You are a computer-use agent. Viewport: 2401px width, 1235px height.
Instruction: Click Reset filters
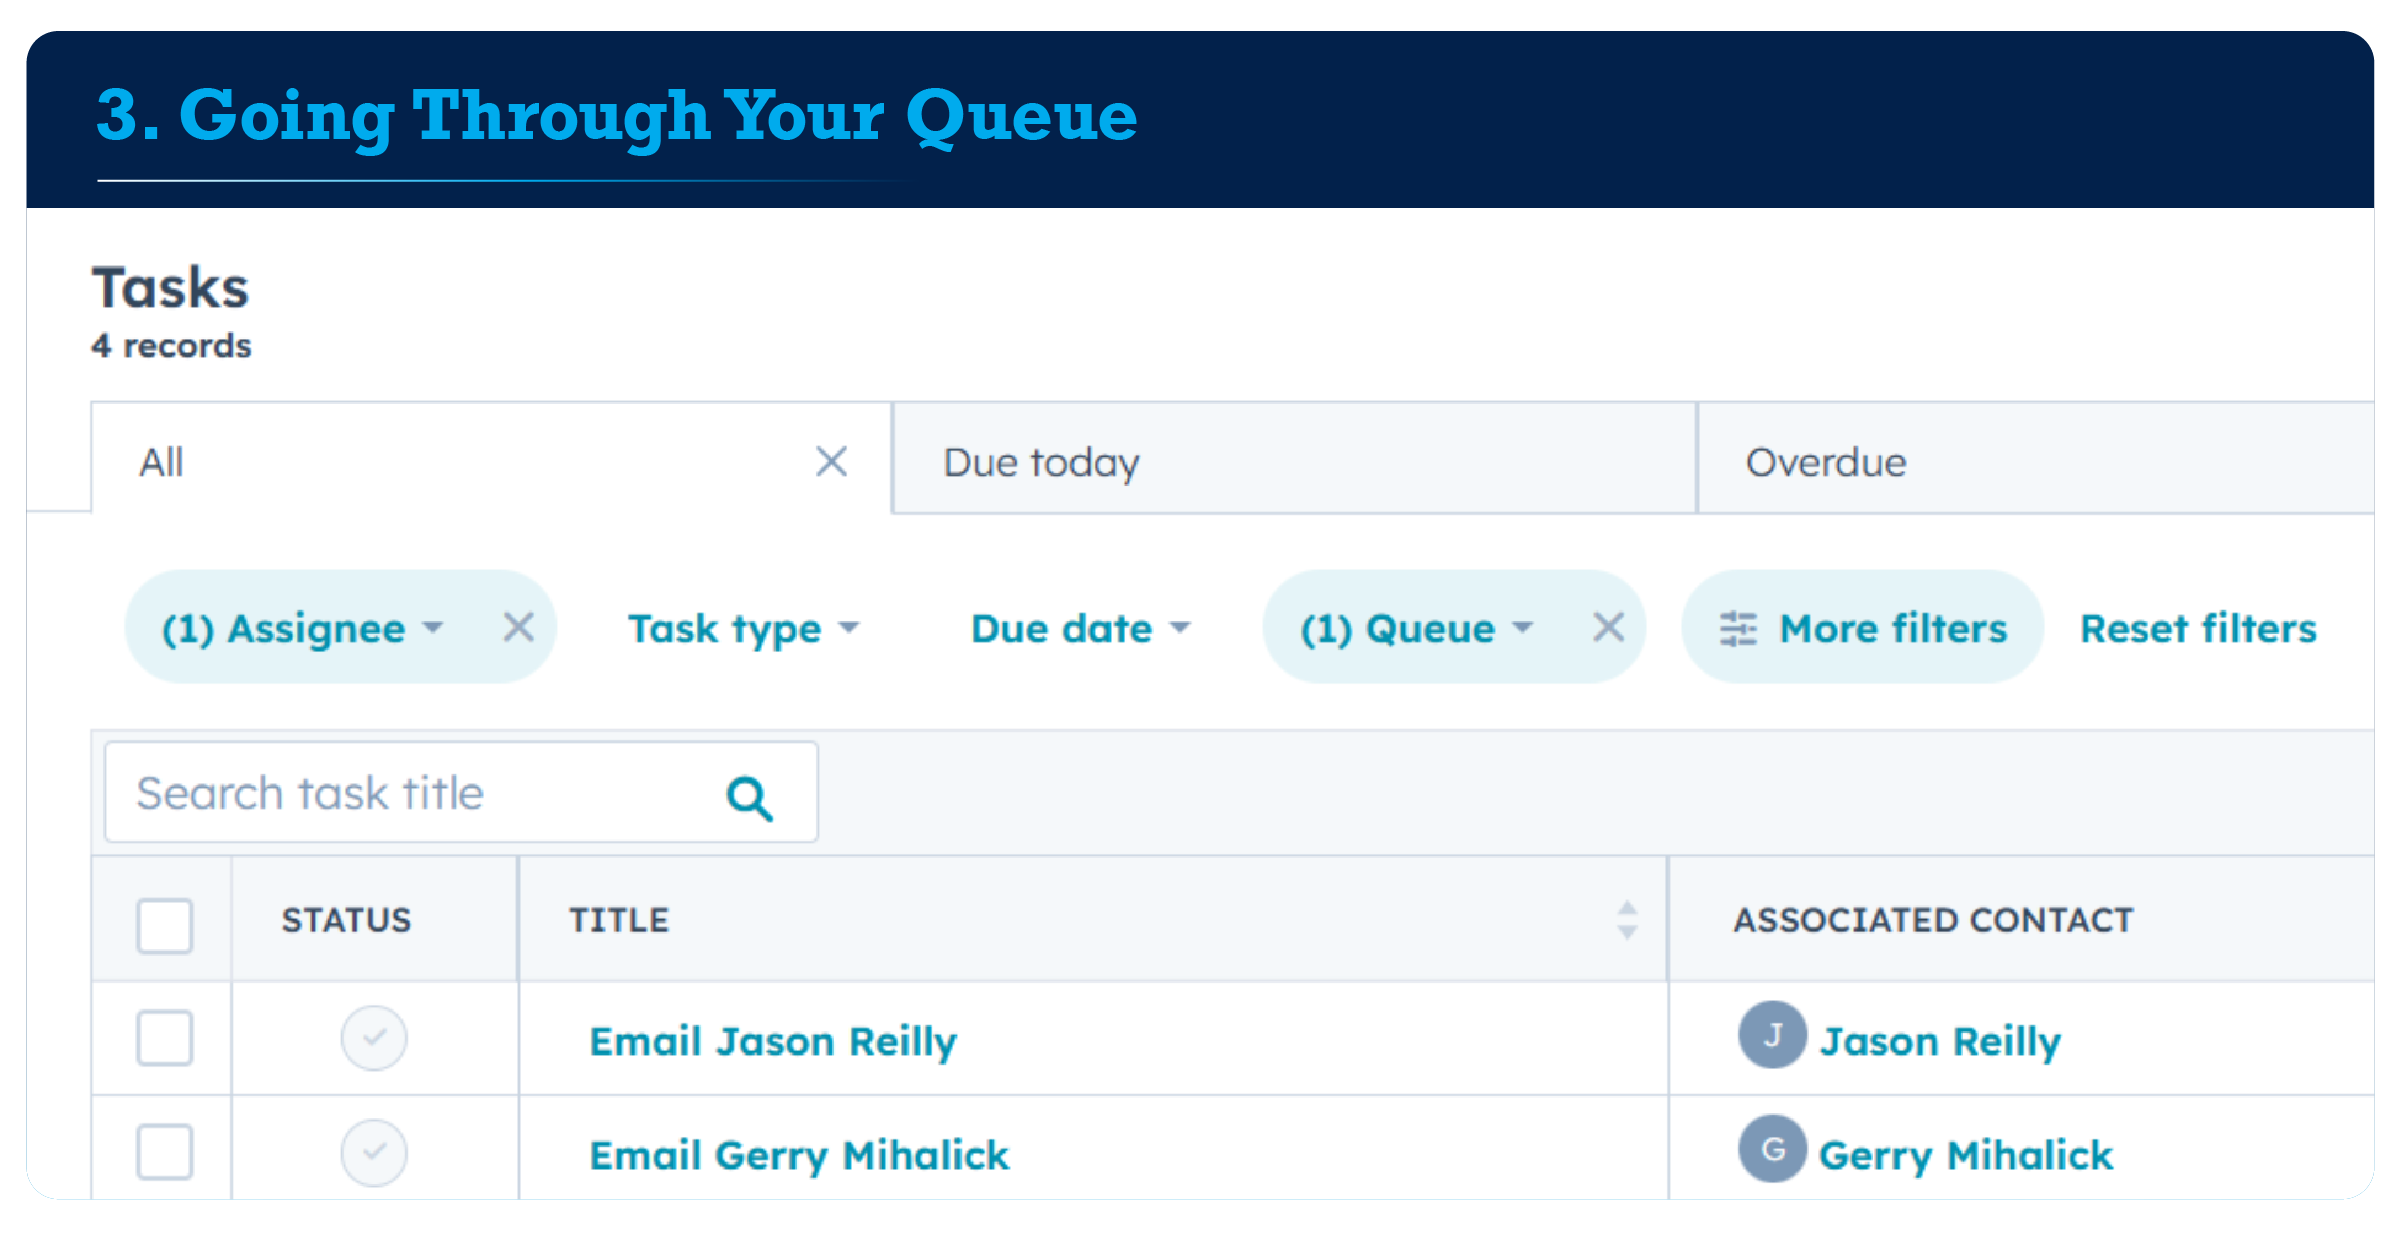[x=2197, y=628]
